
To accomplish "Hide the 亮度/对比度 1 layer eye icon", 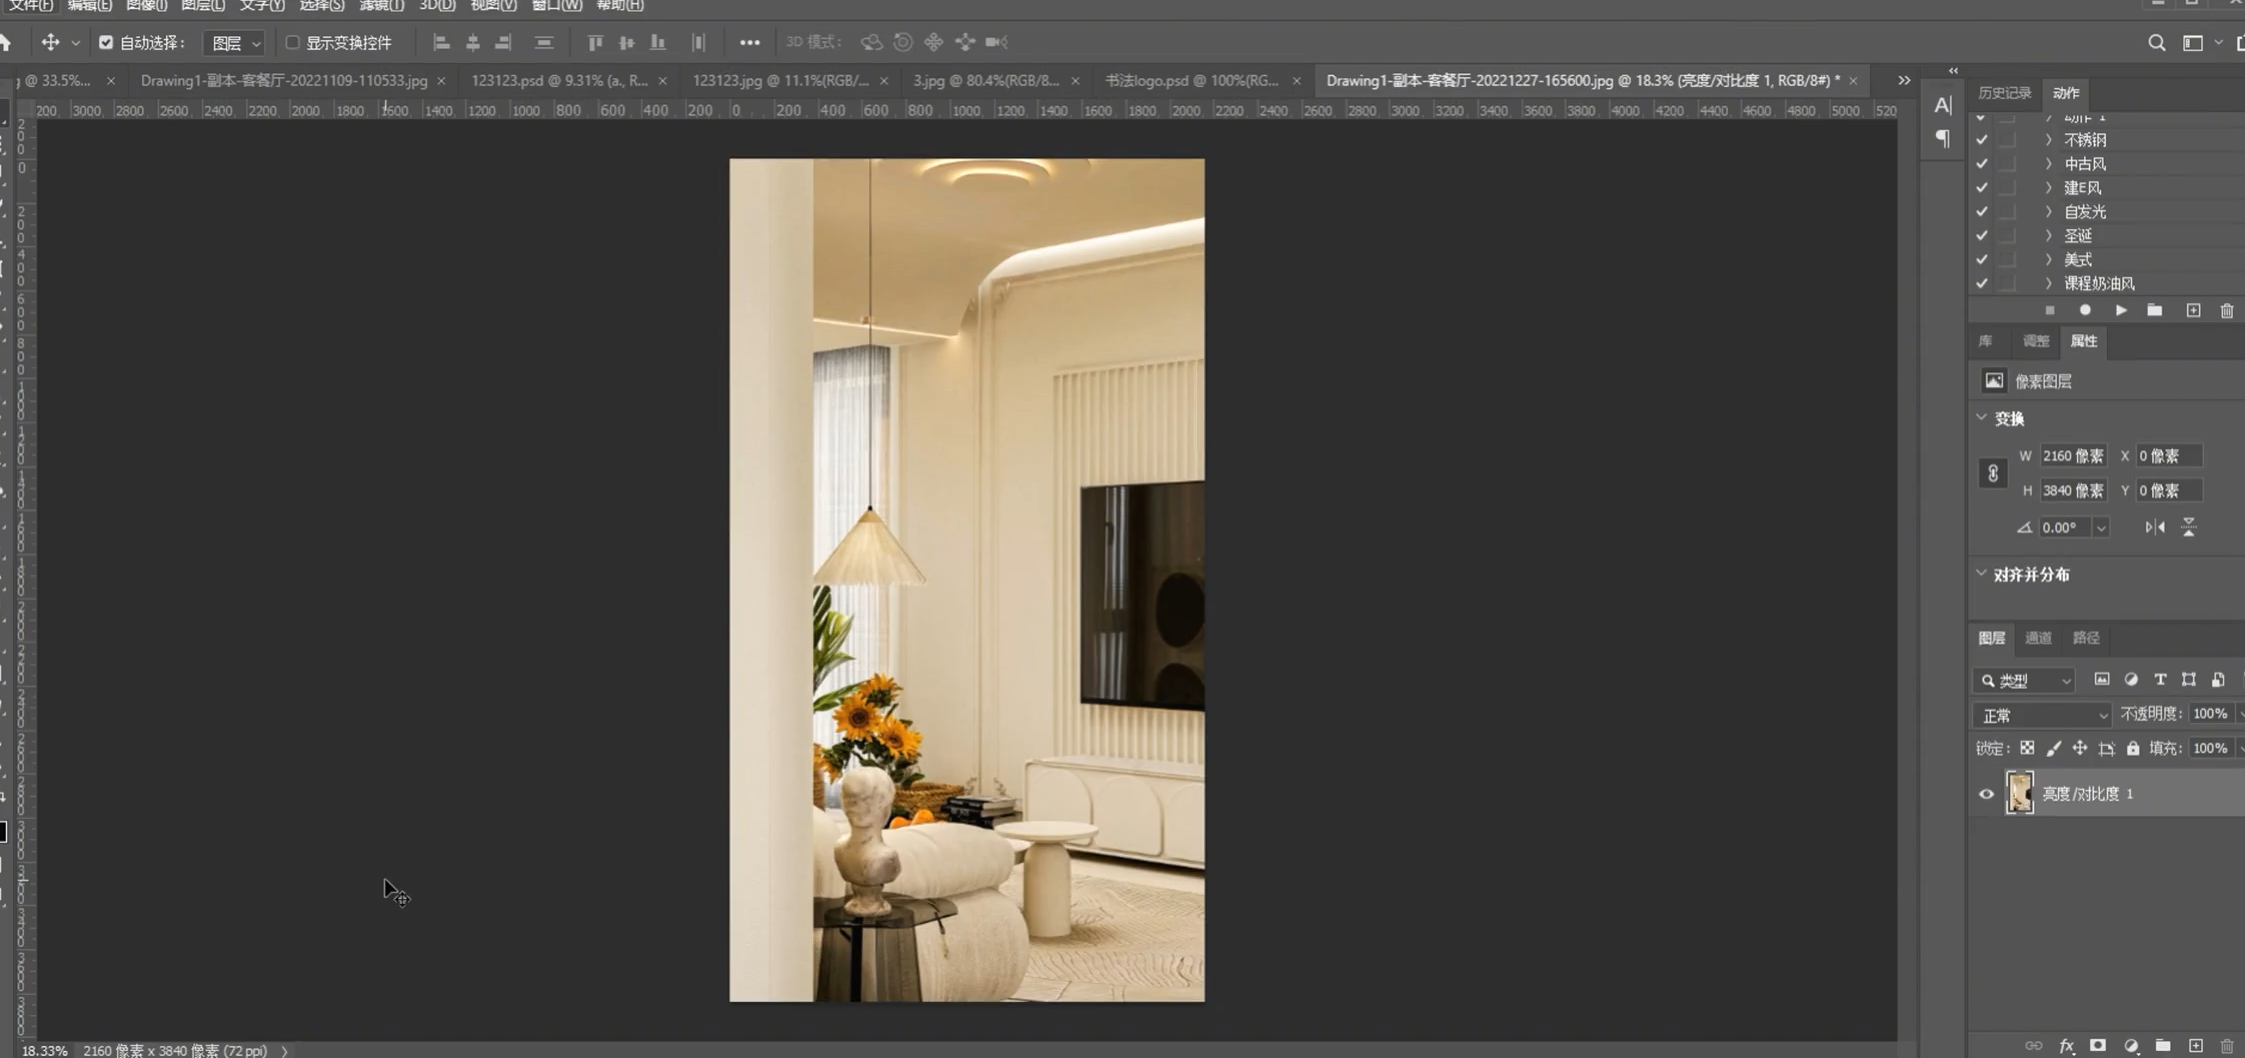I will [1986, 794].
